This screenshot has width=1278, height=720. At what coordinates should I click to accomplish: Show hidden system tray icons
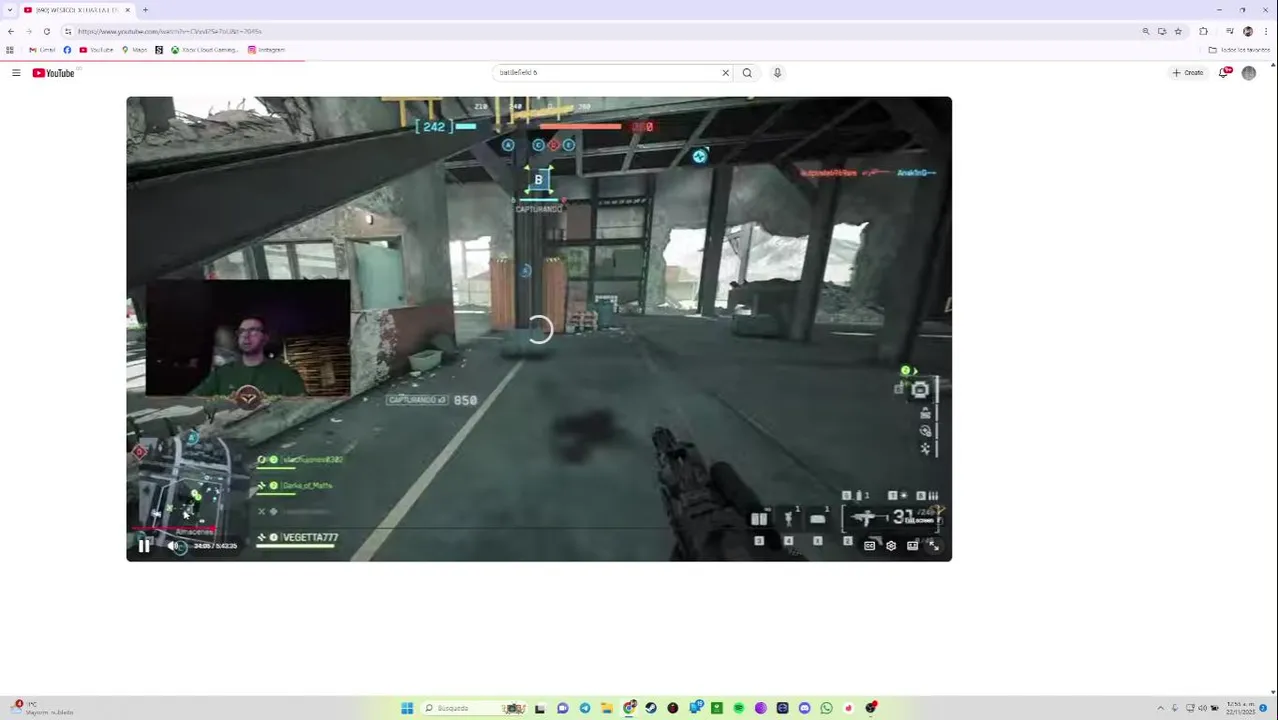click(1161, 708)
